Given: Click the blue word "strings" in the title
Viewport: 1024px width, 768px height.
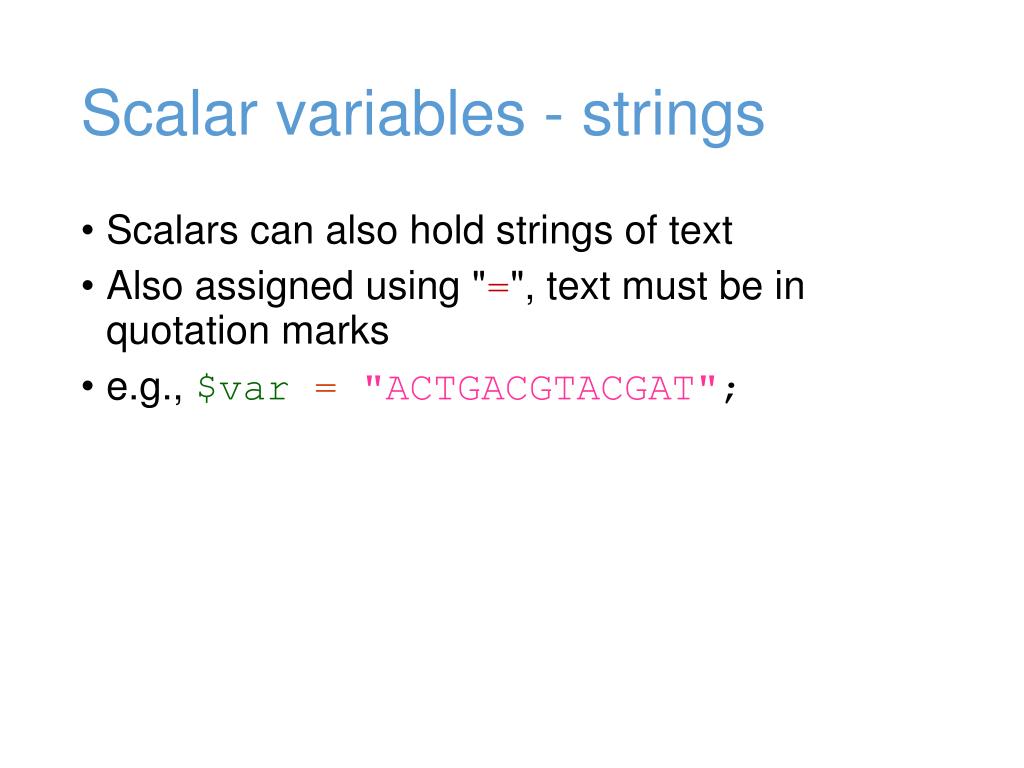Looking at the screenshot, I should pyautogui.click(x=673, y=118).
